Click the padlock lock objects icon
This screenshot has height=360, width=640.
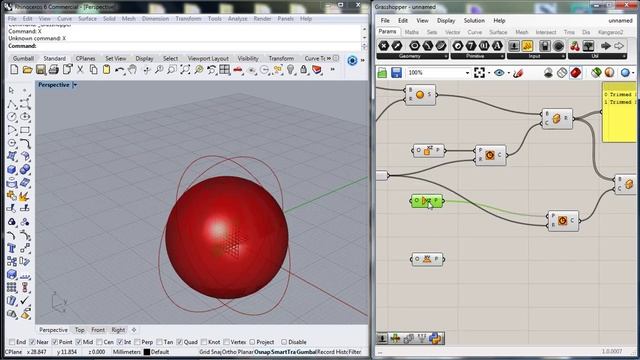pos(303,70)
